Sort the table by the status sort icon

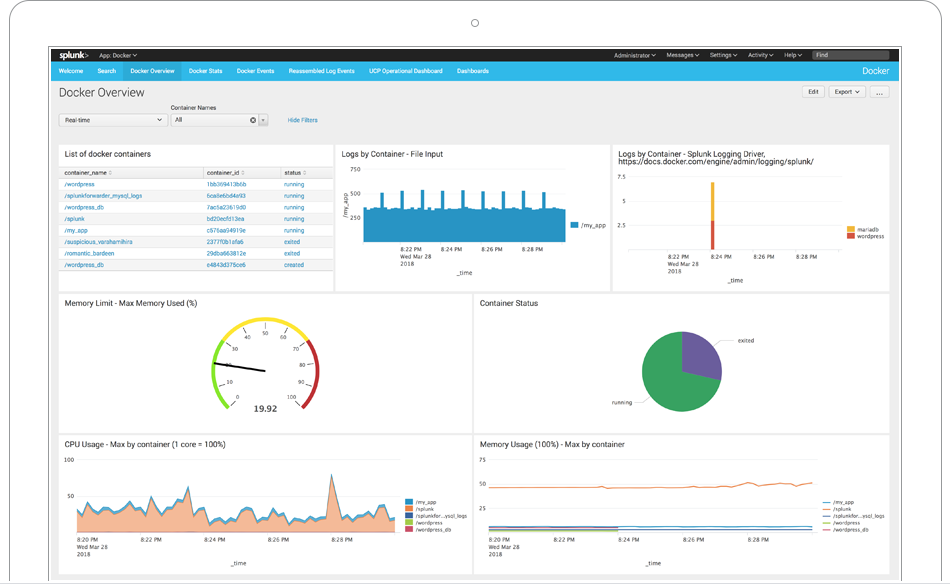click(305, 173)
